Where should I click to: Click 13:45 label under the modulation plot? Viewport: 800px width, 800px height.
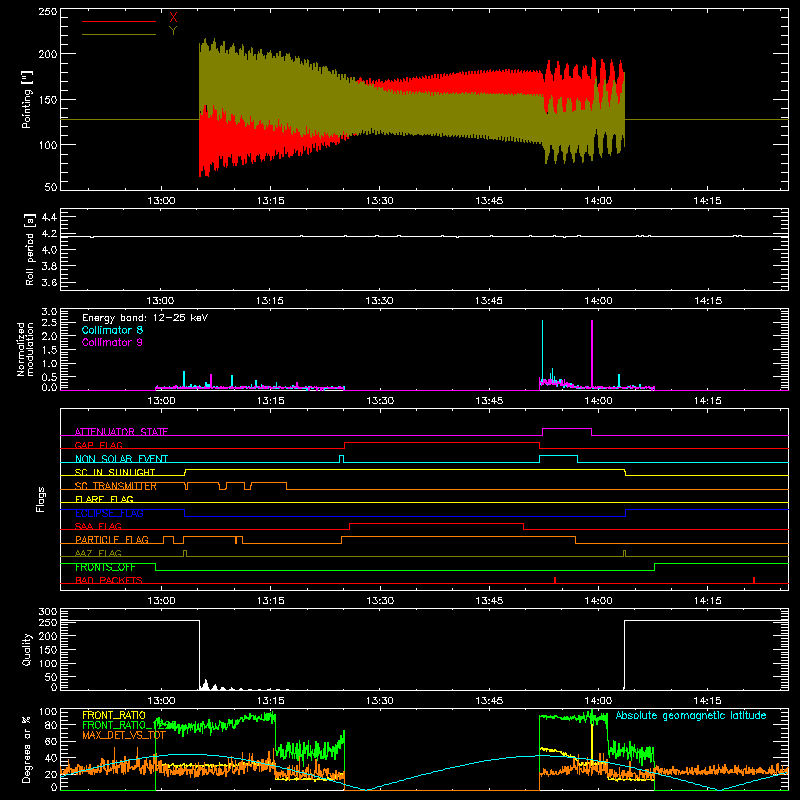pyautogui.click(x=489, y=401)
